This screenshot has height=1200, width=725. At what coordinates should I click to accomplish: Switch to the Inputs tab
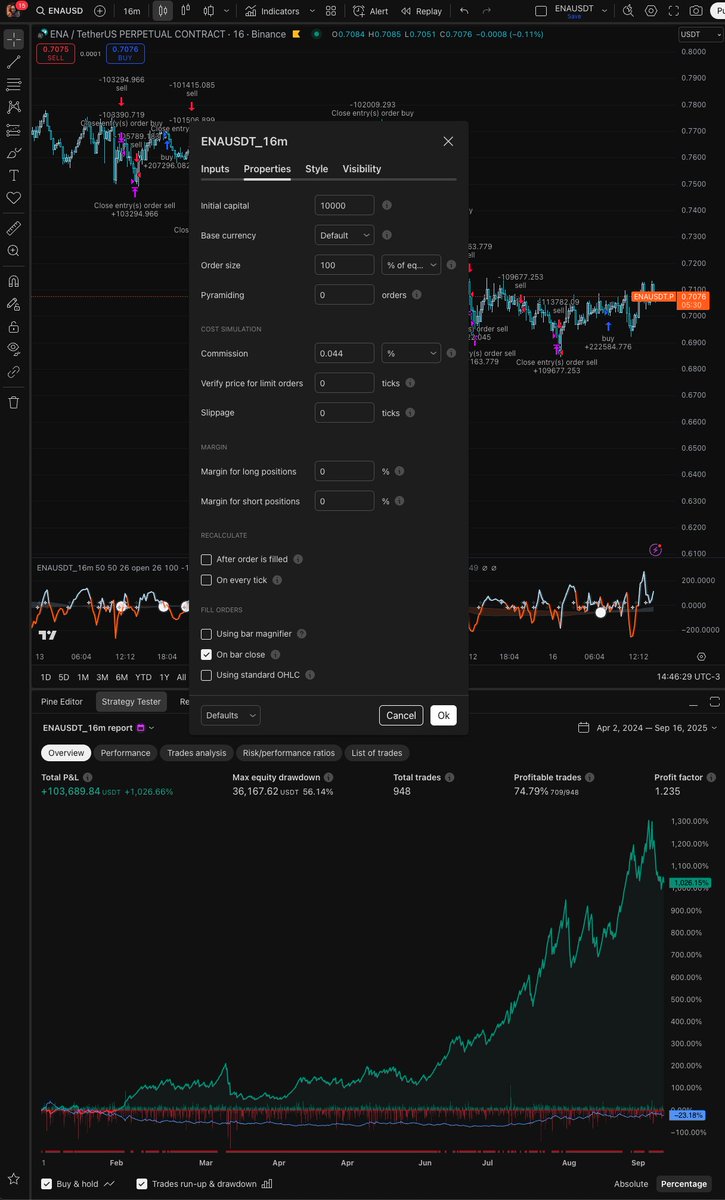tap(215, 169)
